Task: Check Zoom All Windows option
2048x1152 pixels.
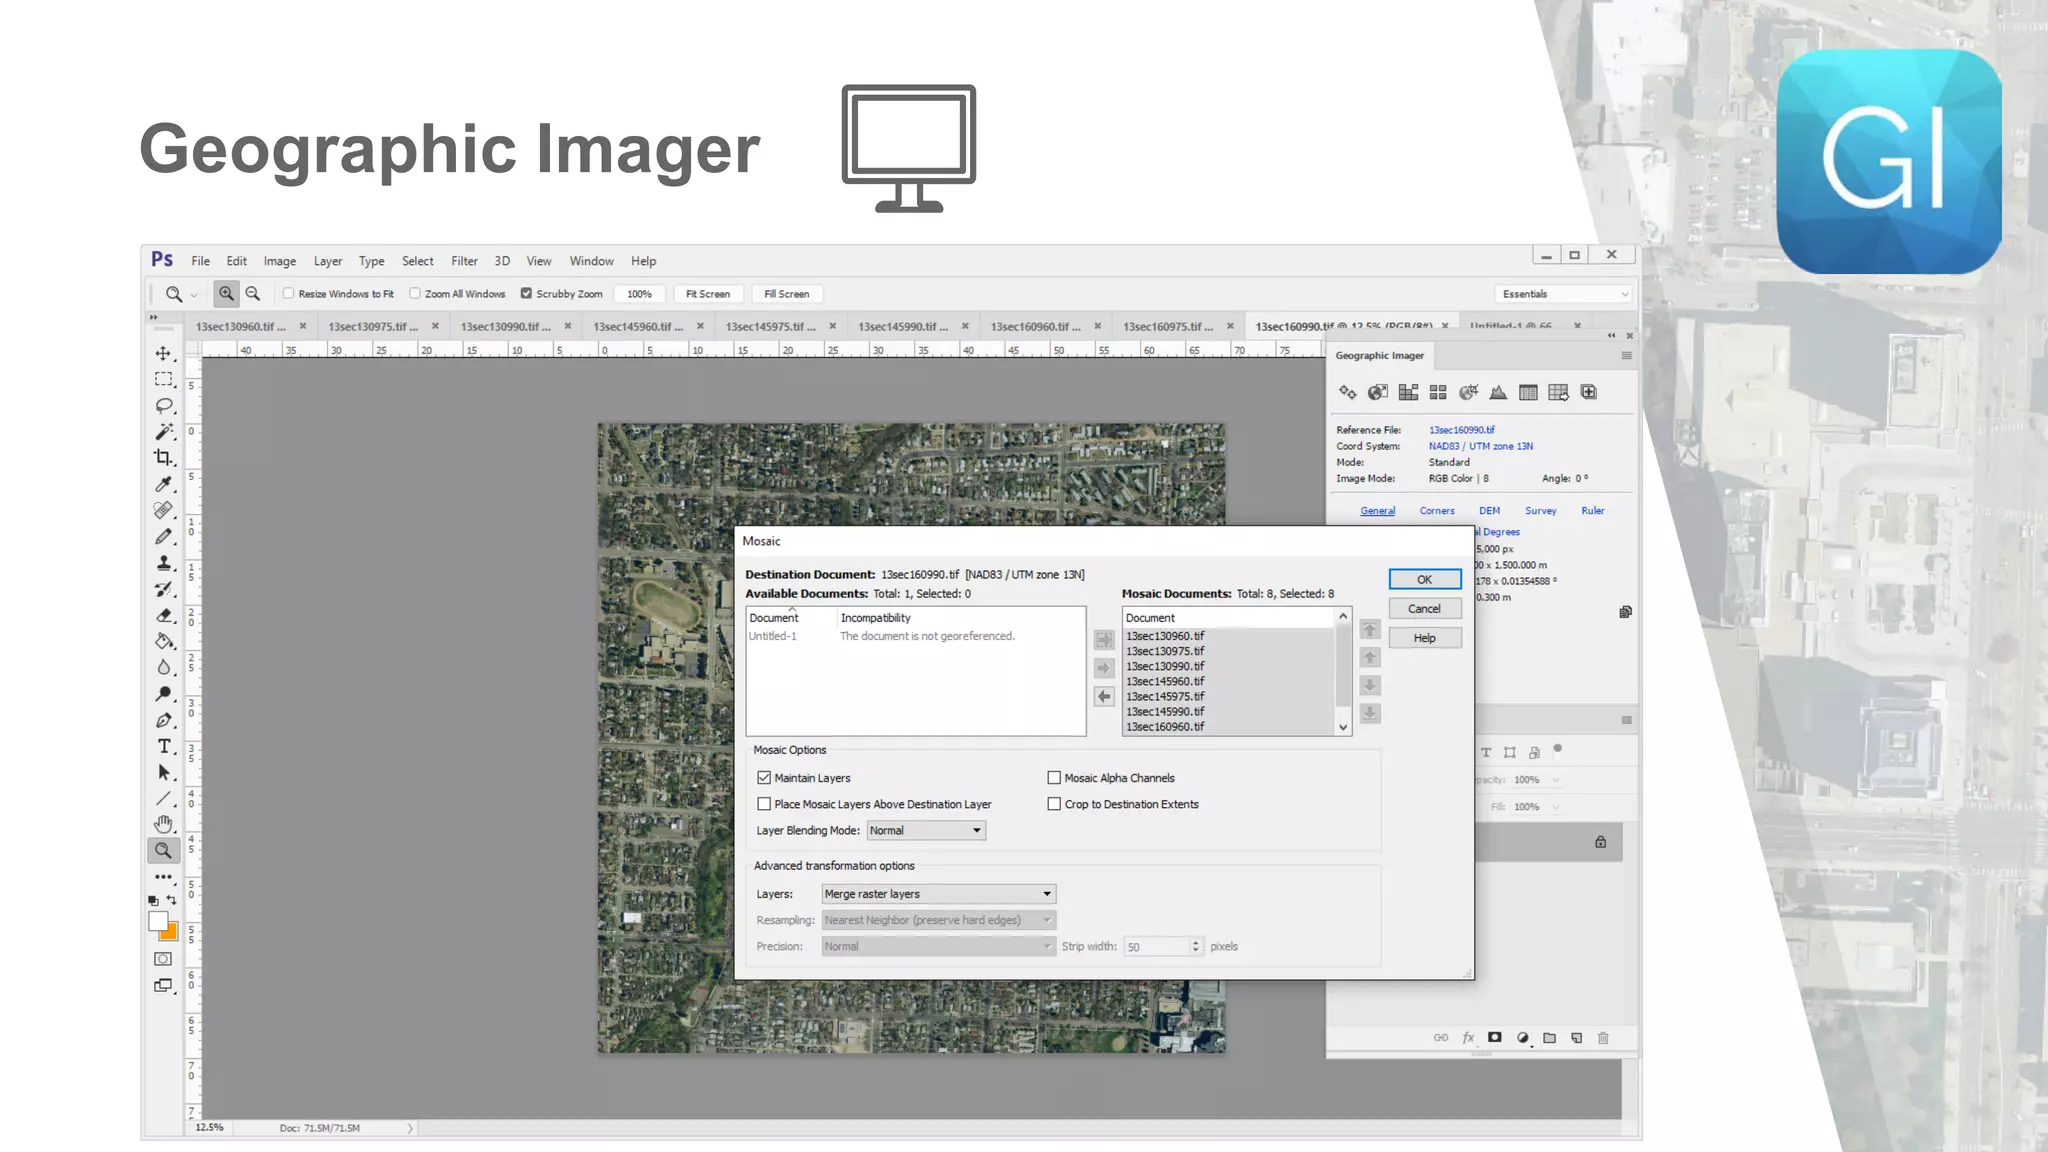Action: coord(414,293)
